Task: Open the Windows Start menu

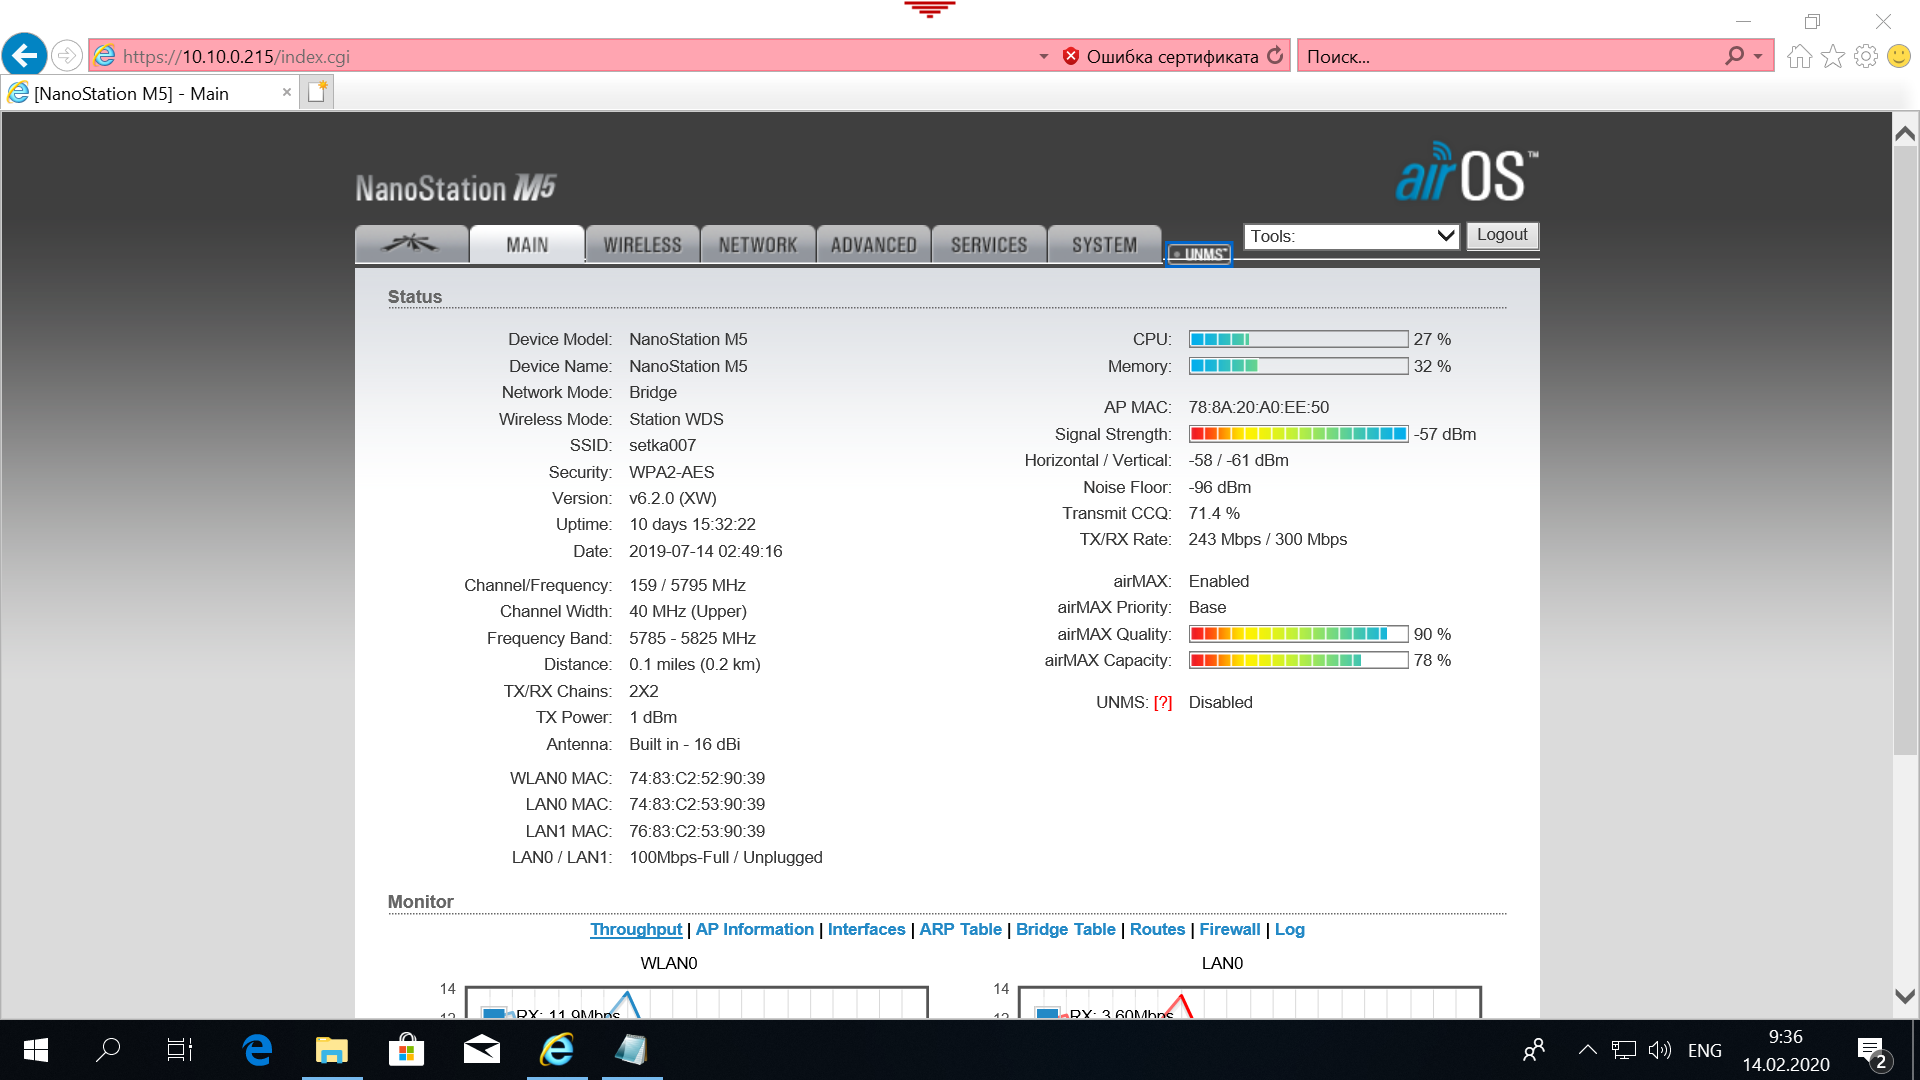Action: [x=35, y=1050]
